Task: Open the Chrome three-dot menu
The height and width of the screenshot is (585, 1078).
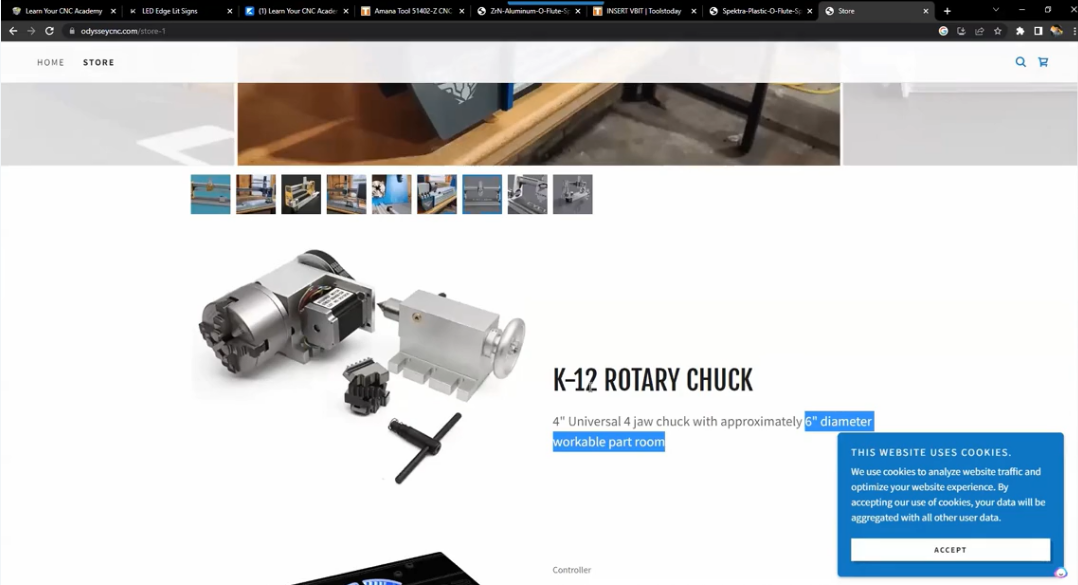Action: coord(1073,31)
